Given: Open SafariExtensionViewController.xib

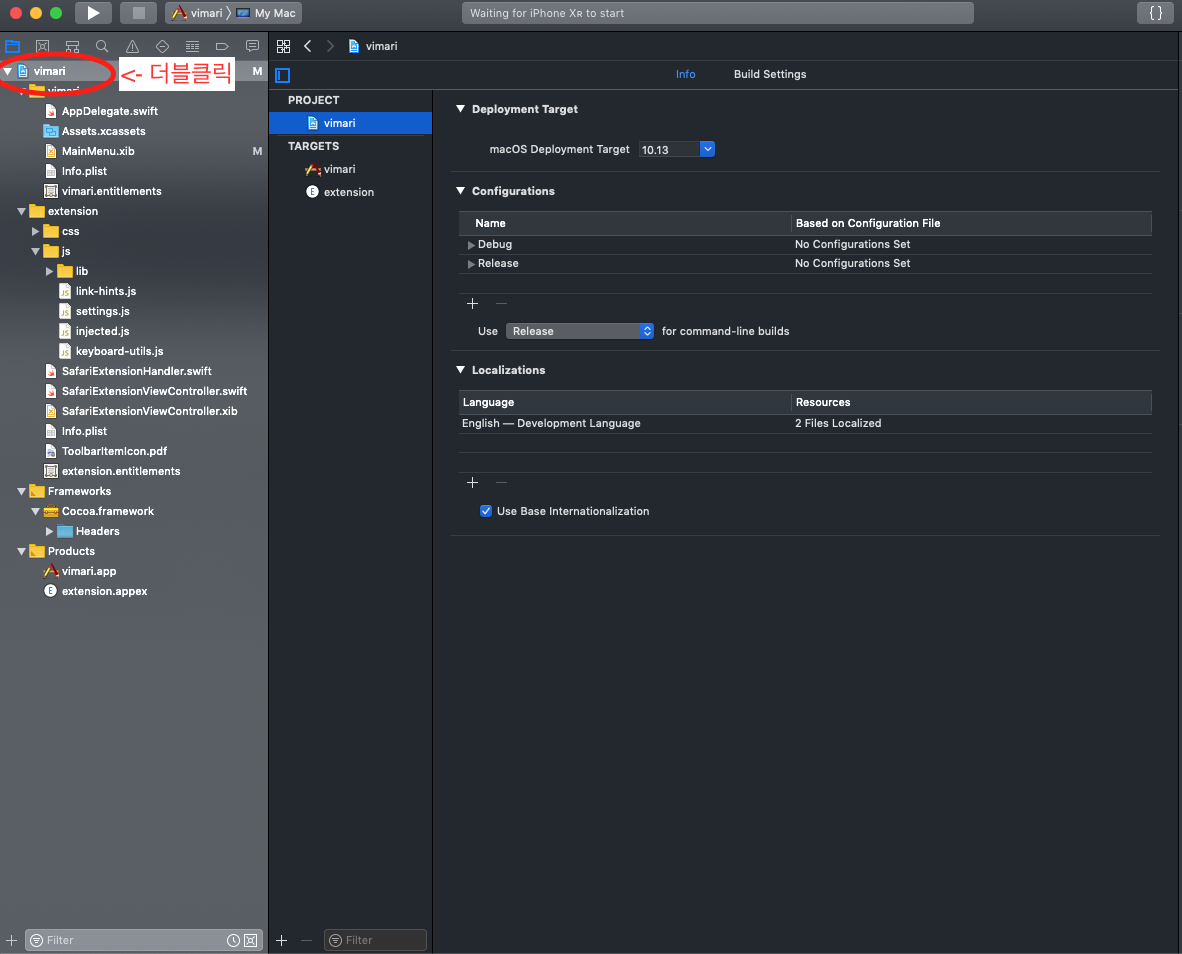Looking at the screenshot, I should (149, 411).
